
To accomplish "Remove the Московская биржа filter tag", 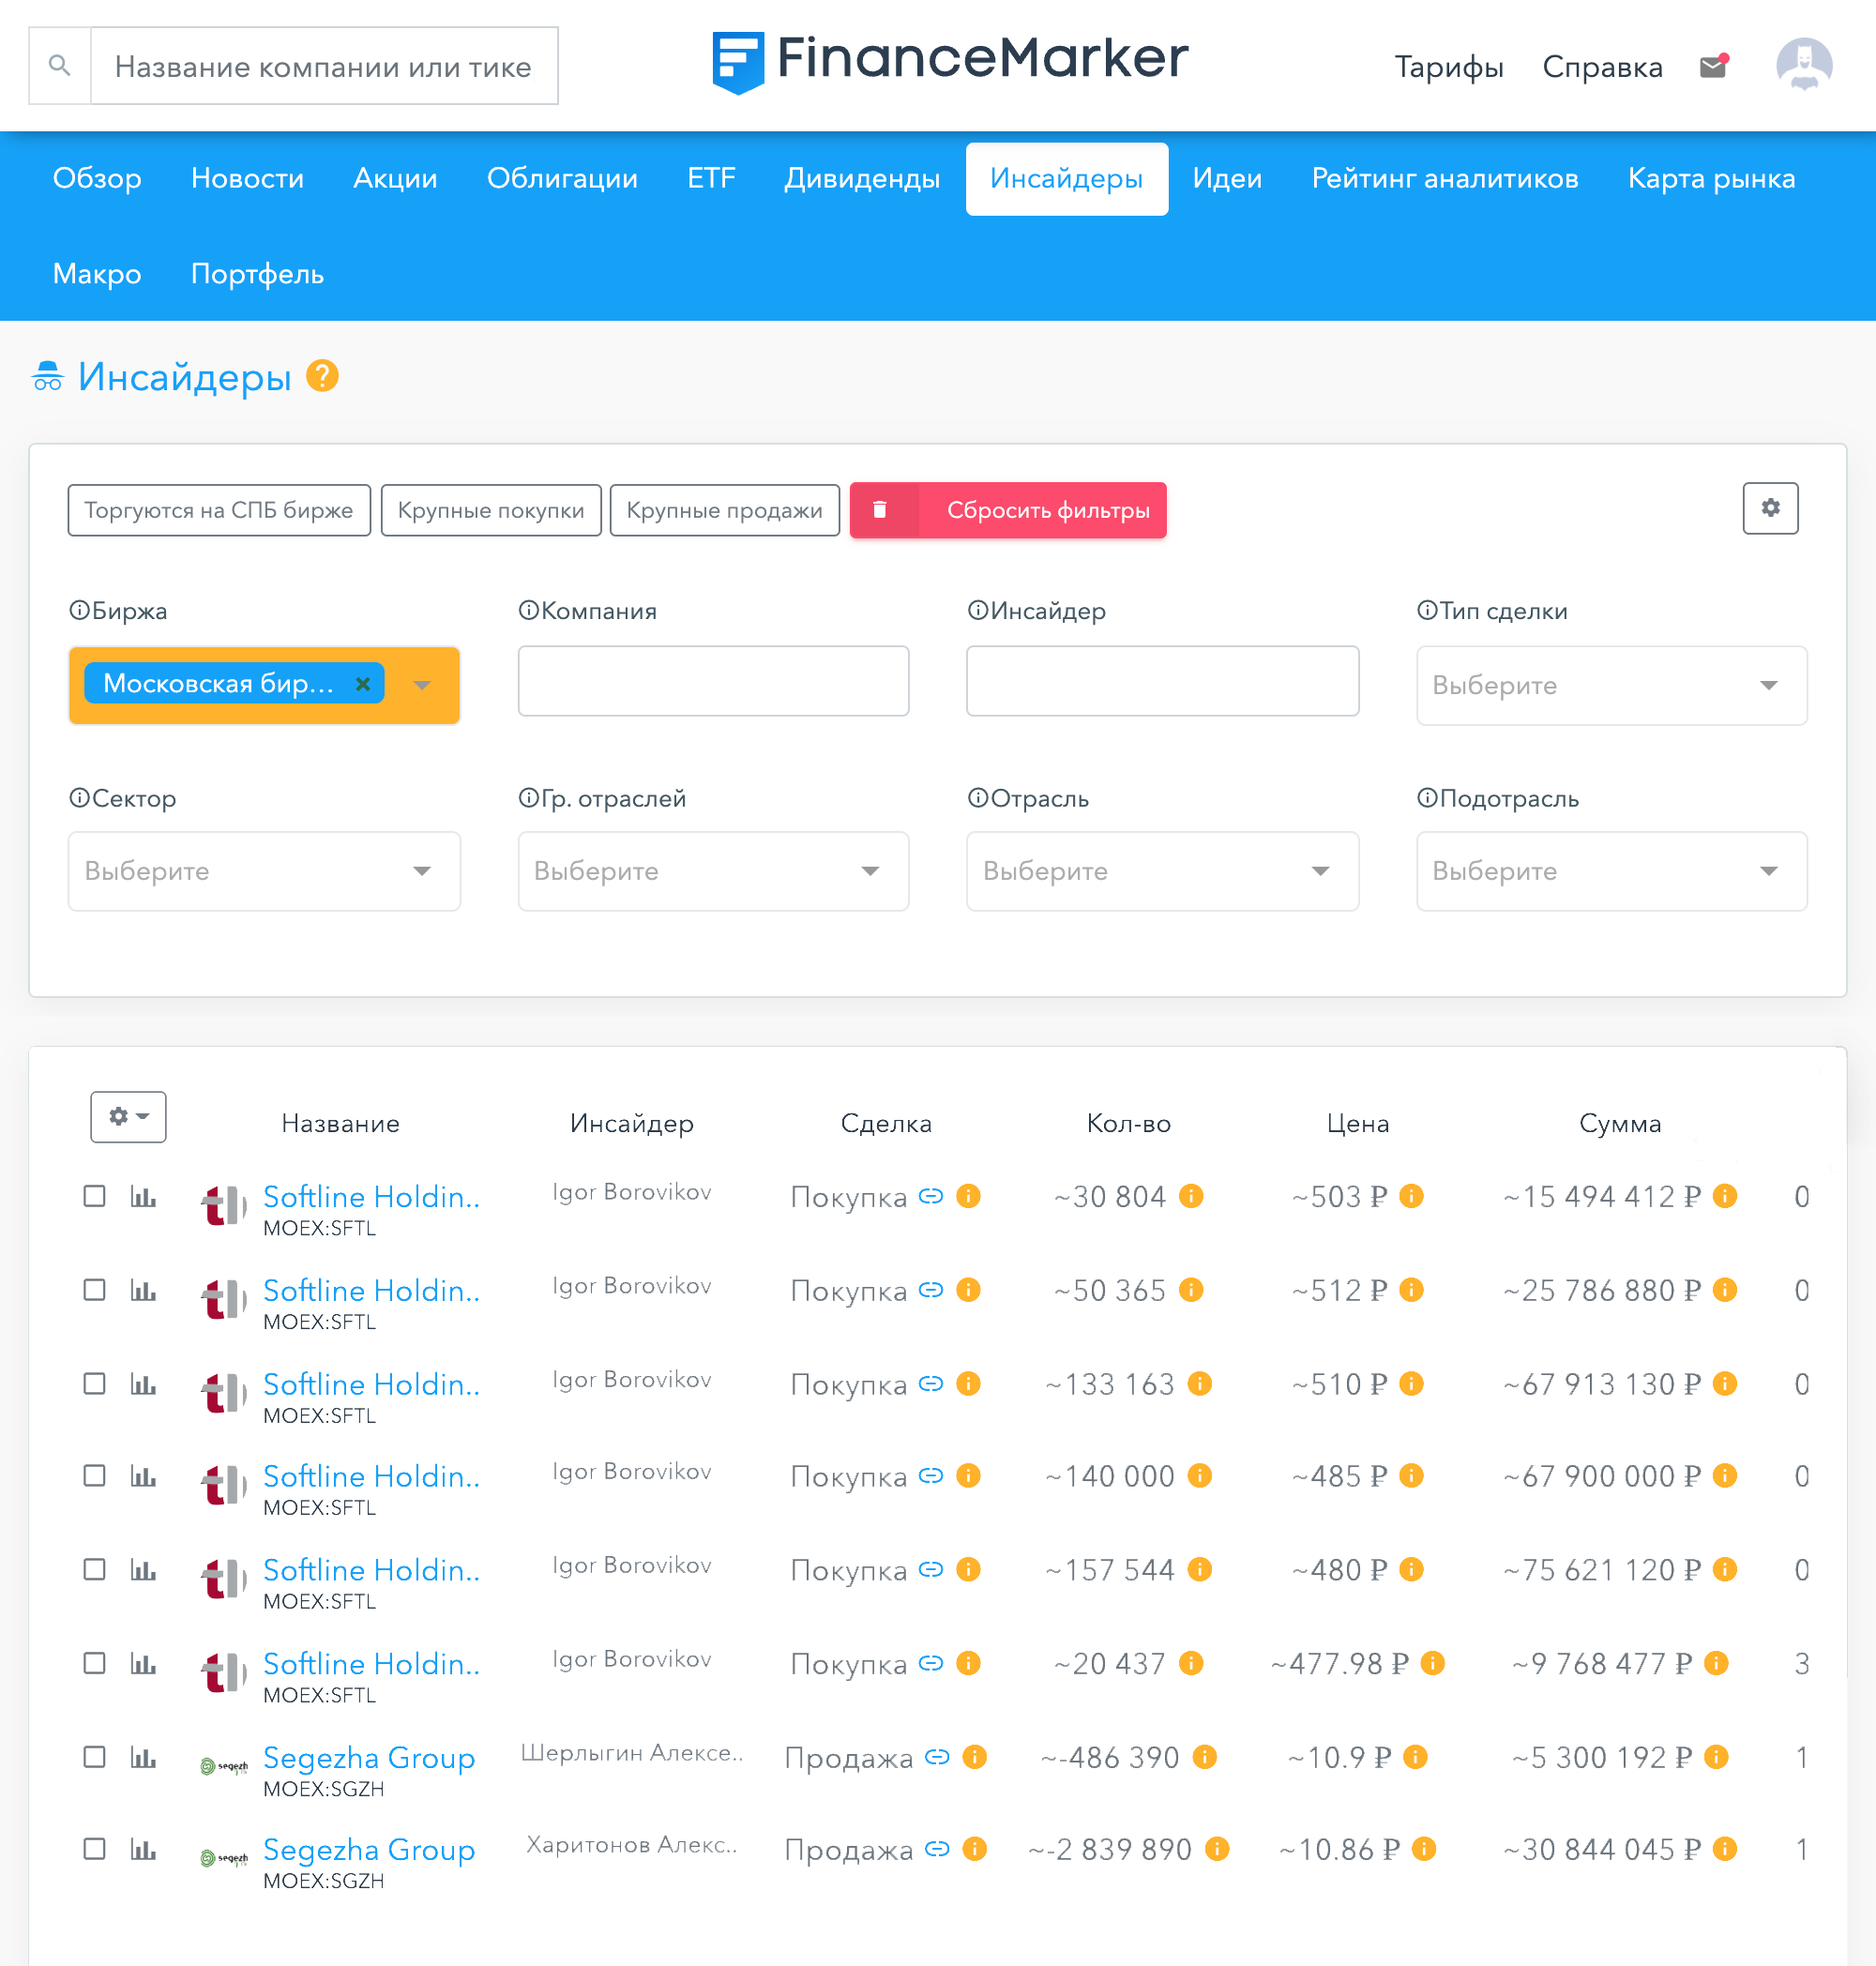I will [363, 684].
